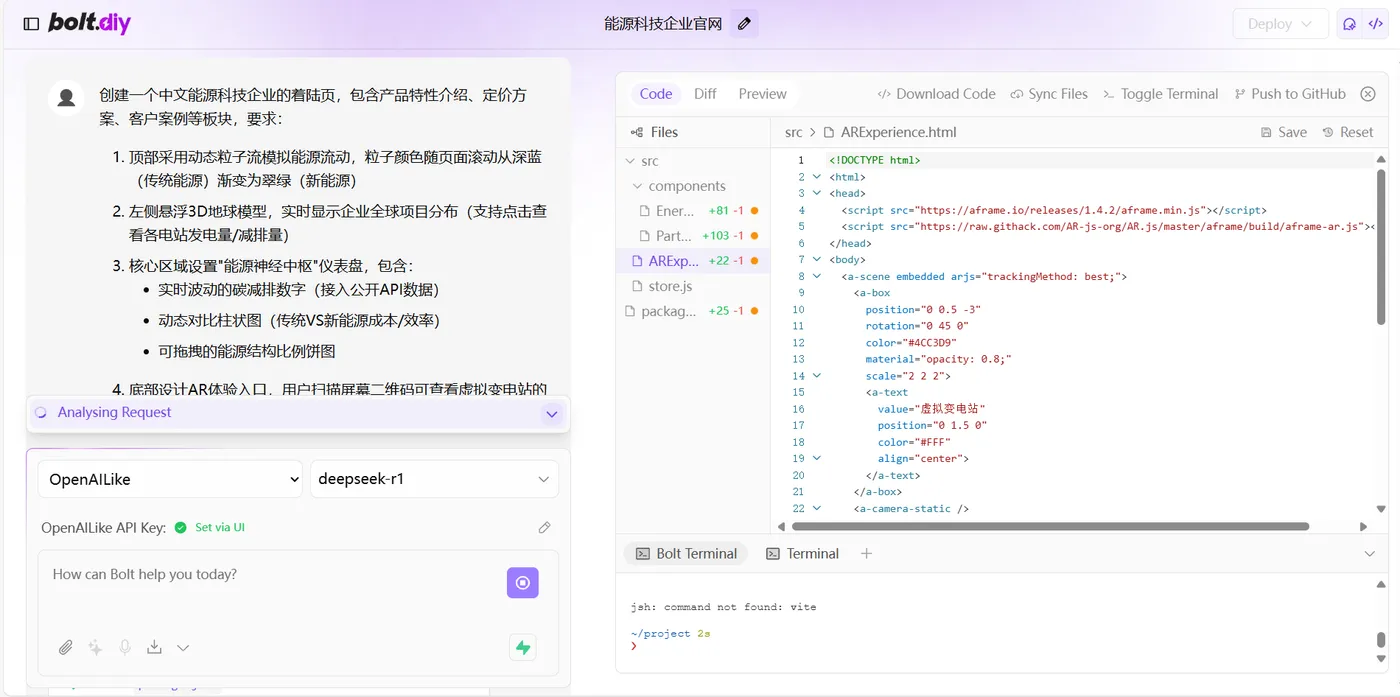The image size is (1400, 697).
Task: Click the bolt.diy logo
Action: [x=90, y=23]
